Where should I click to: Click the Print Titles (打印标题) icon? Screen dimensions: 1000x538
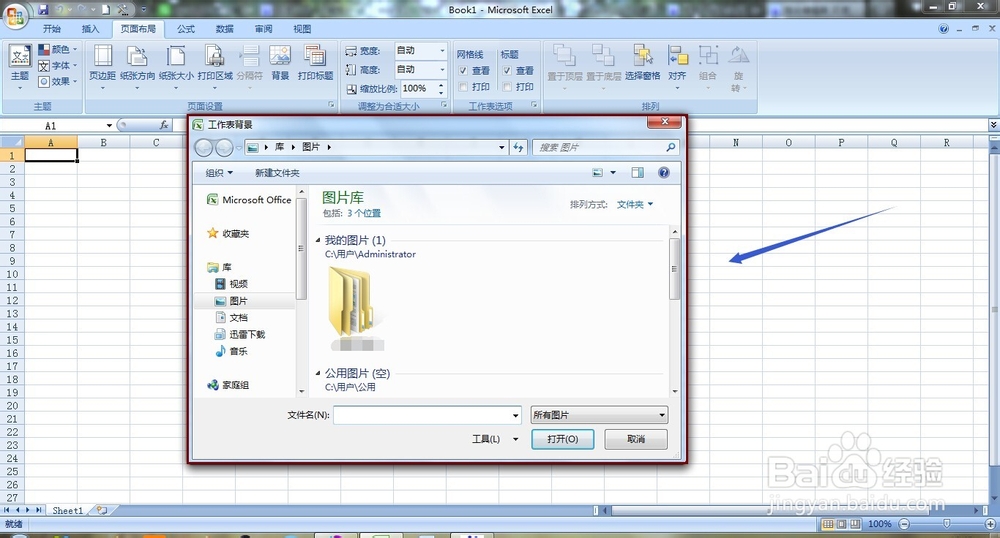(315, 62)
